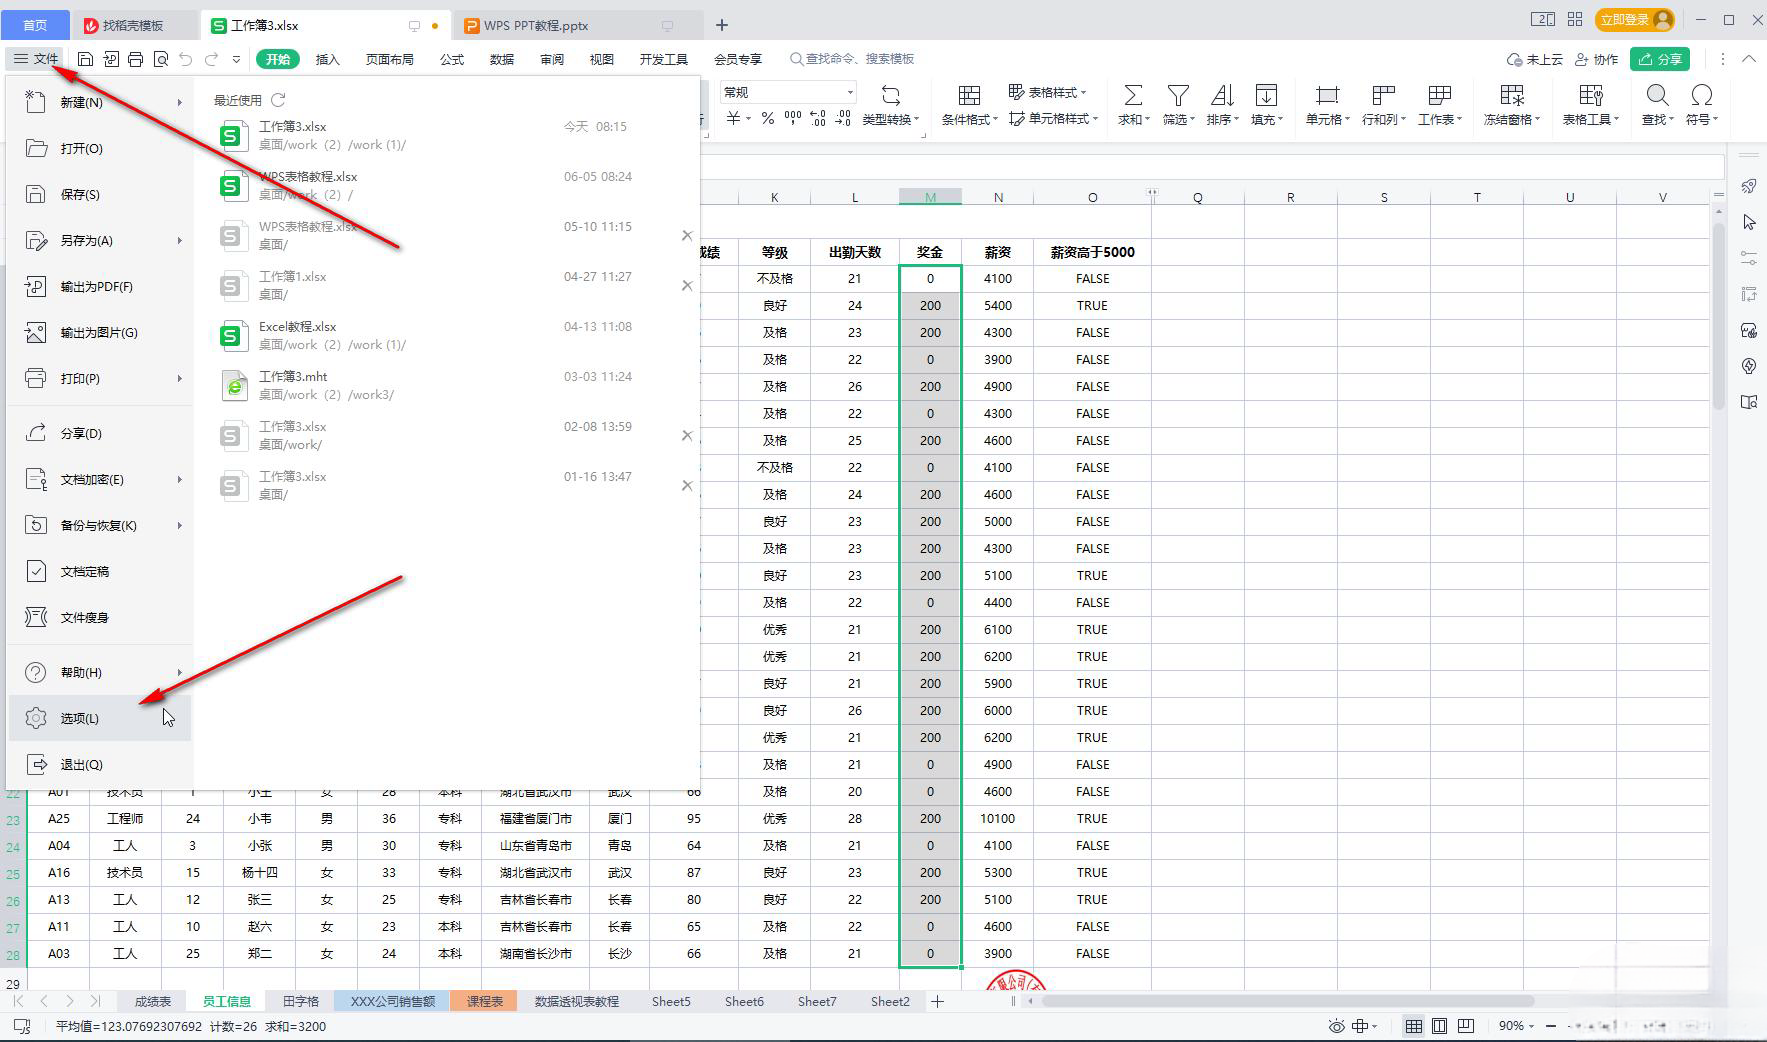The height and width of the screenshot is (1042, 1767).
Task: Refresh the recent files list (最近使用)
Action: coord(278,100)
